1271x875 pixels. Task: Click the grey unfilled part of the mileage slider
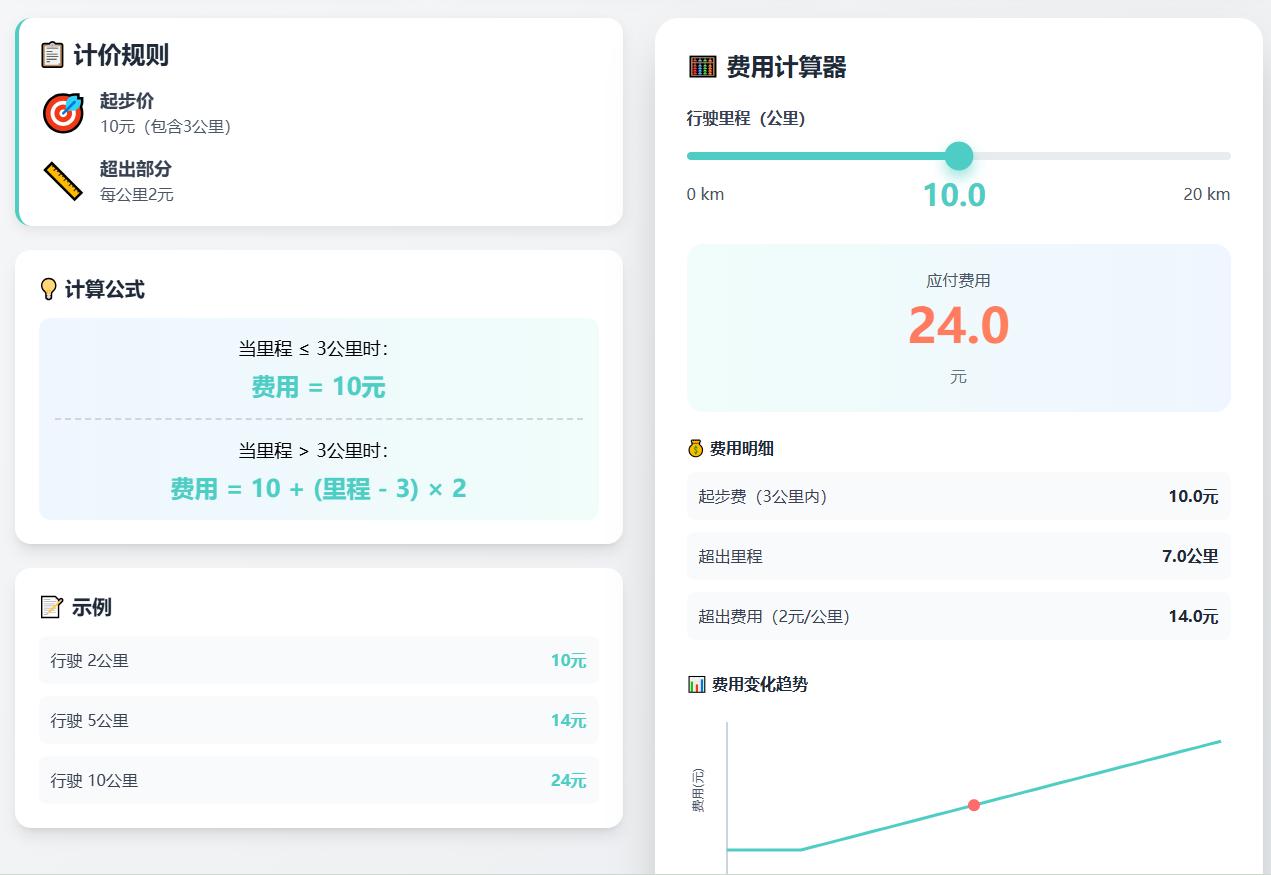(x=1101, y=156)
